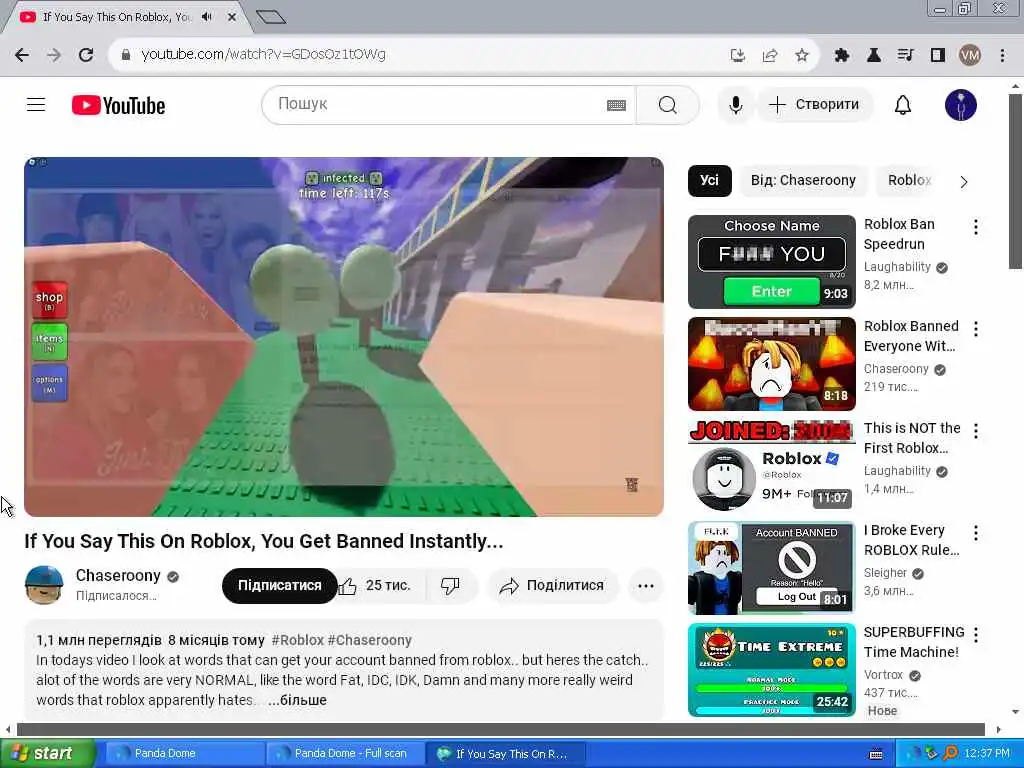This screenshot has height=768, width=1024.
Task: Open Roblox Banned Everyone thumbnail
Action: click(771, 364)
